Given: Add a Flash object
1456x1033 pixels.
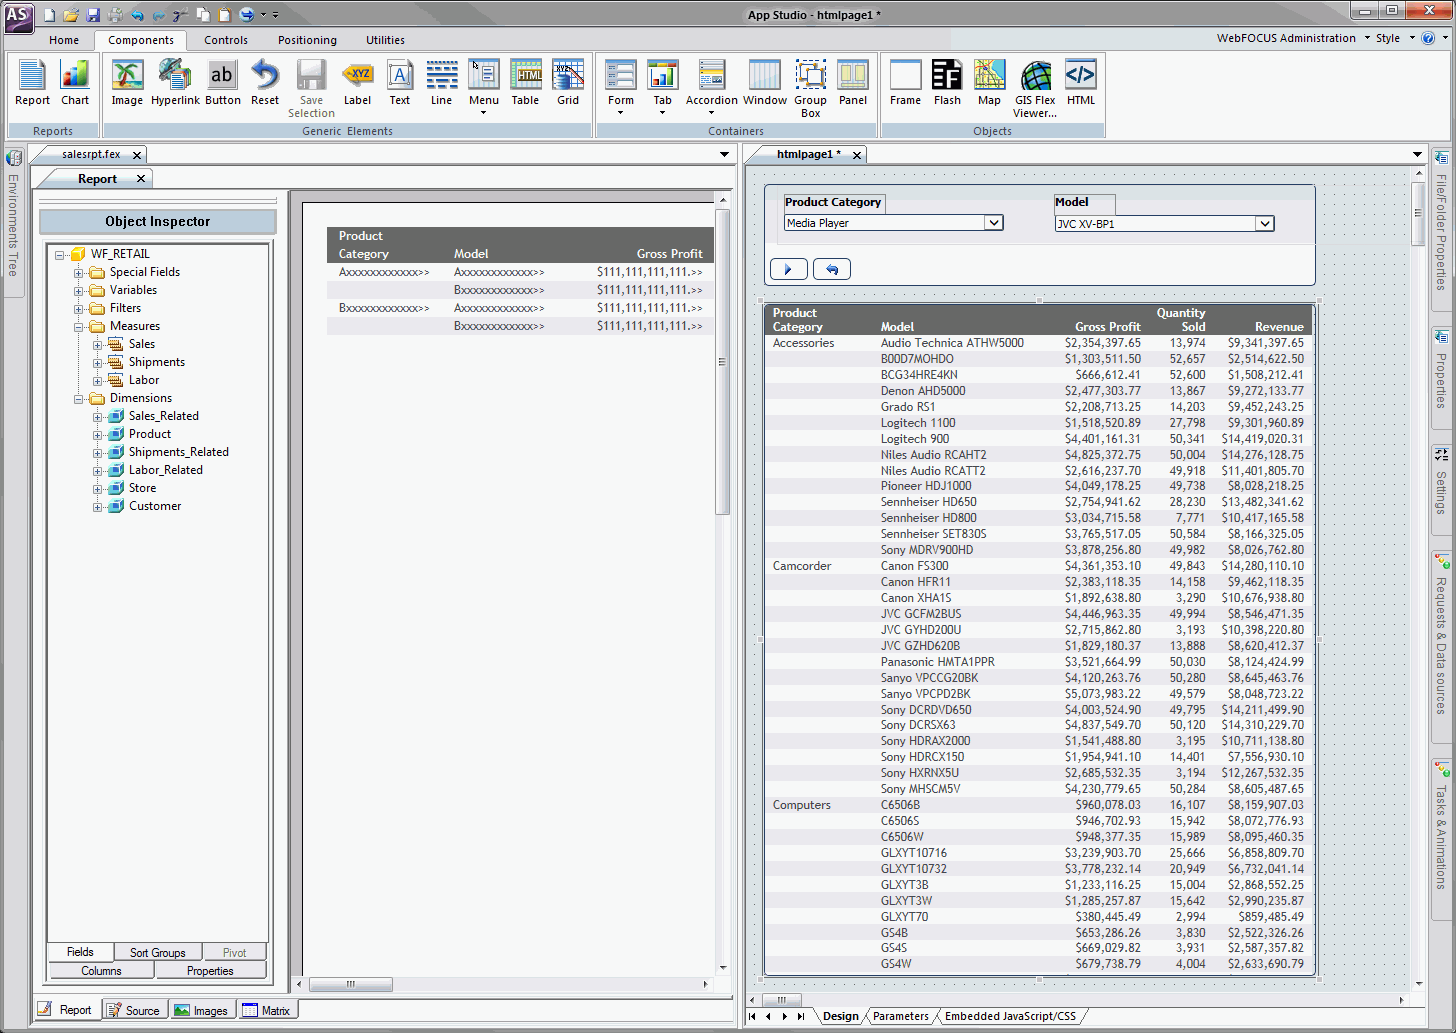Looking at the screenshot, I should (947, 82).
